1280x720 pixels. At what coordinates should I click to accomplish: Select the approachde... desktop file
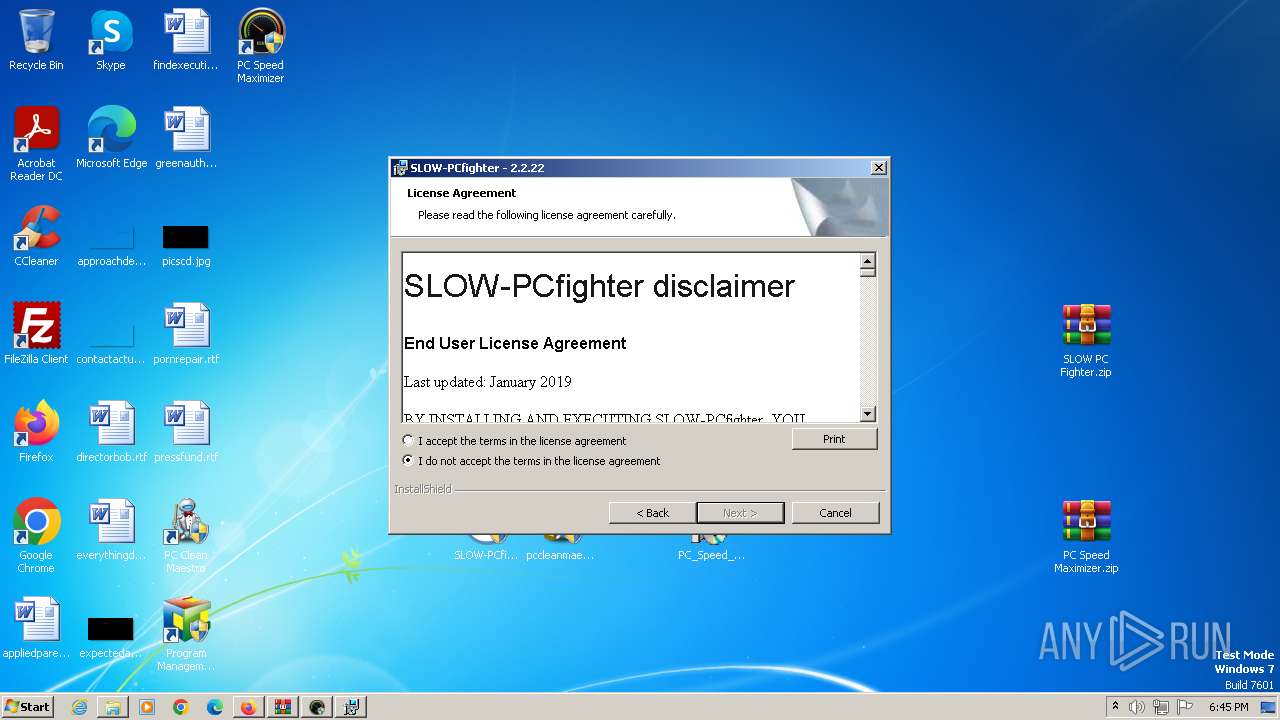111,243
